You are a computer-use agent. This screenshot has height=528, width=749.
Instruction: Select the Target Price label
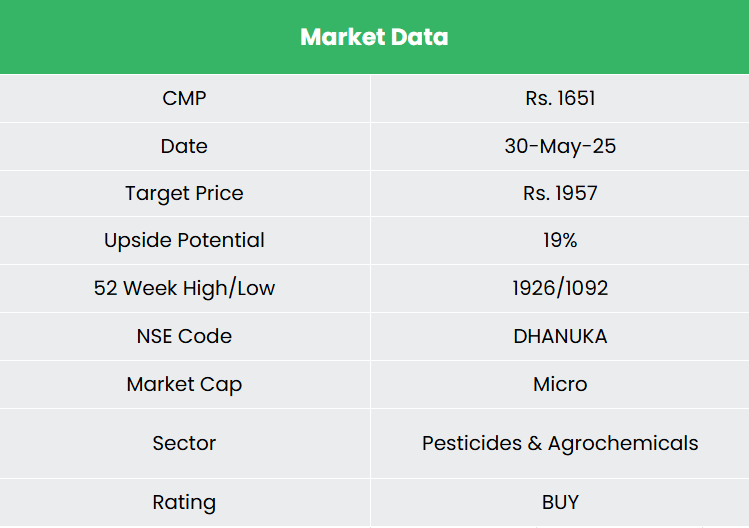click(184, 193)
